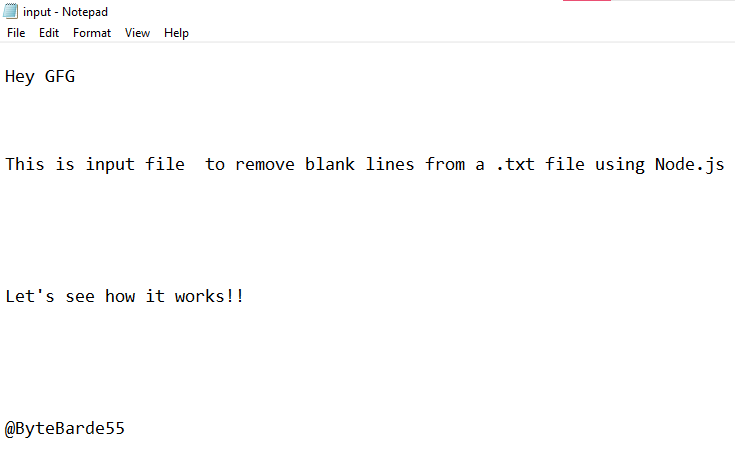Place cursor in the word 'remove'

click(265, 165)
